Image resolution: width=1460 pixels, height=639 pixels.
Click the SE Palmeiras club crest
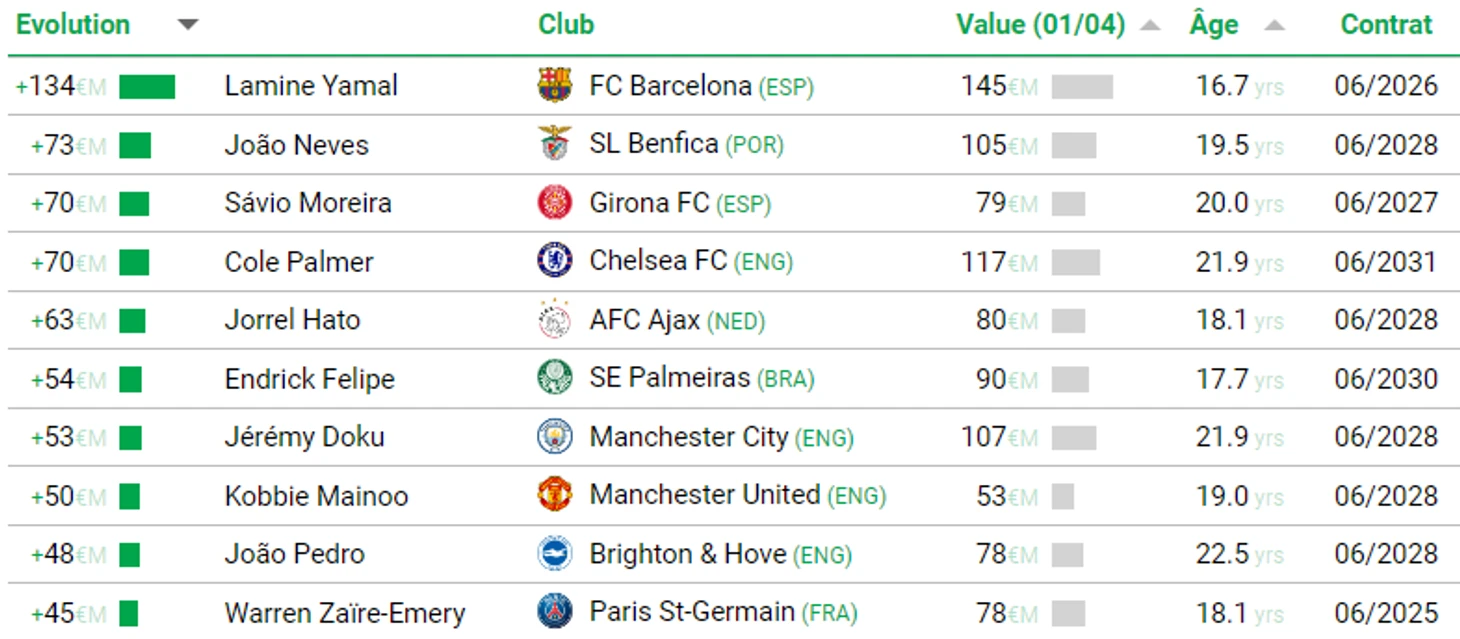[554, 378]
